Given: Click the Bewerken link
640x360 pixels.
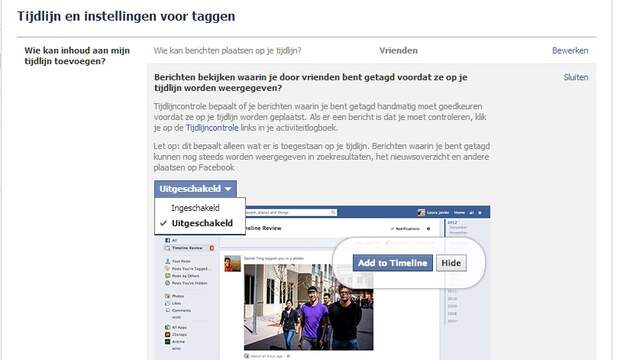Looking at the screenshot, I should pos(570,51).
